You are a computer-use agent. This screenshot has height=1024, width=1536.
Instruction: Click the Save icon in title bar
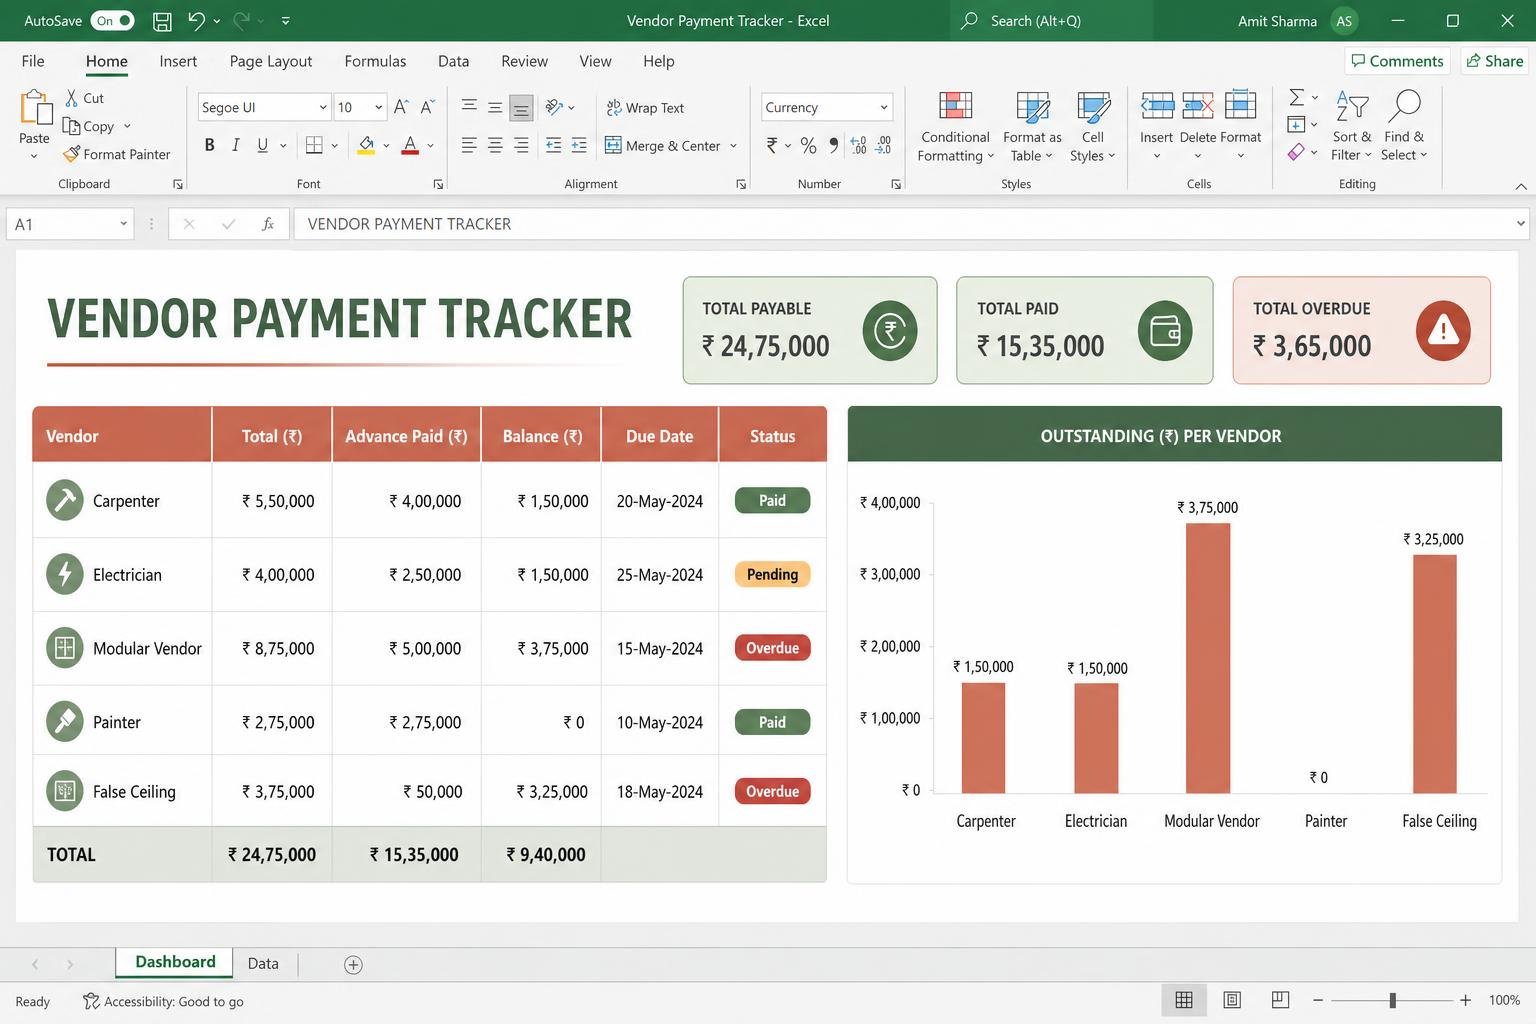point(162,20)
